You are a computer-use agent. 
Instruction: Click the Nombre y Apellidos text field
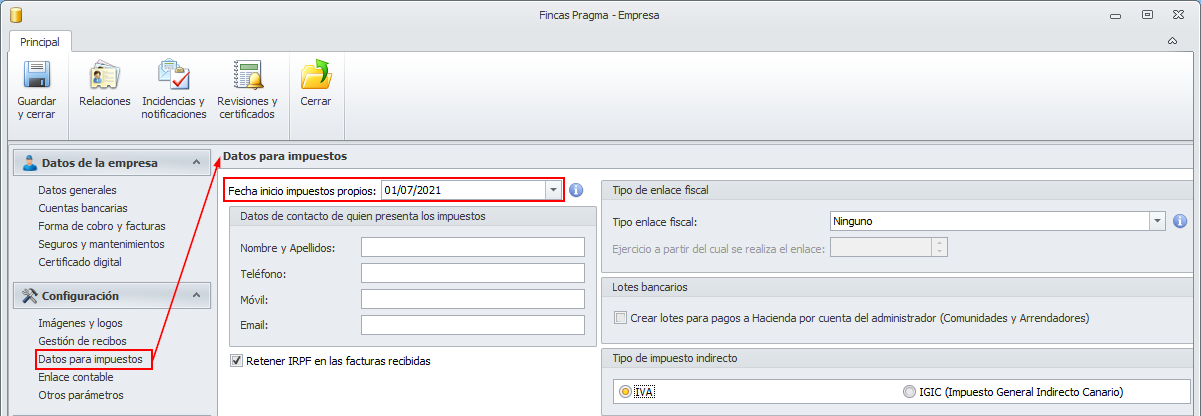click(x=472, y=248)
